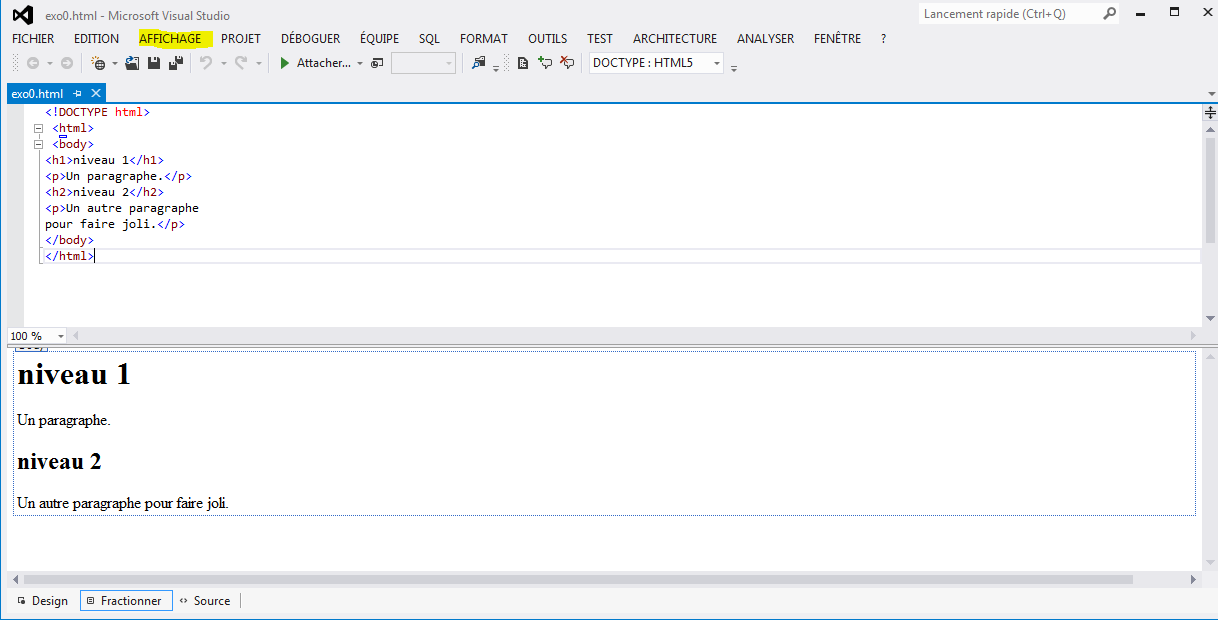Switch to Source view
Screen dimensions: 1218x620
(205, 601)
